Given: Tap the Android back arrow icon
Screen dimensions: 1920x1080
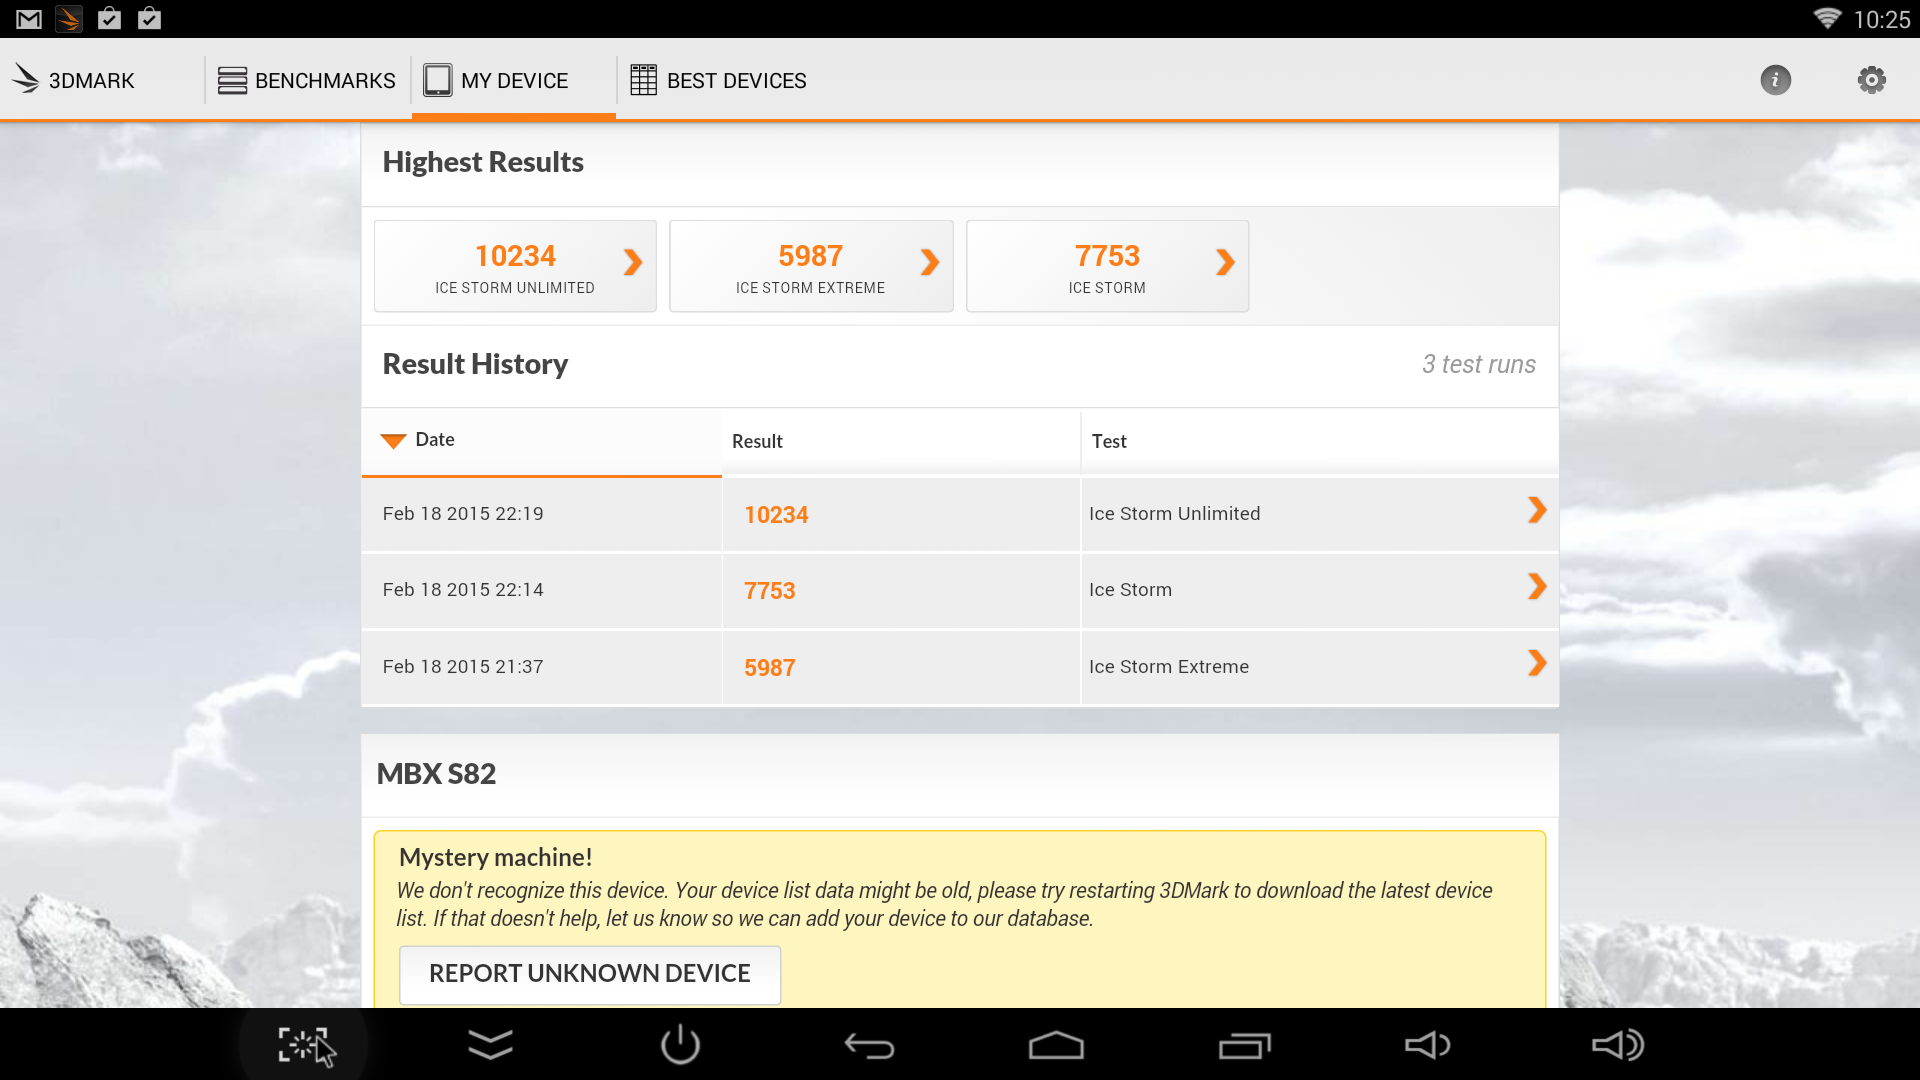Looking at the screenshot, I should point(869,1046).
